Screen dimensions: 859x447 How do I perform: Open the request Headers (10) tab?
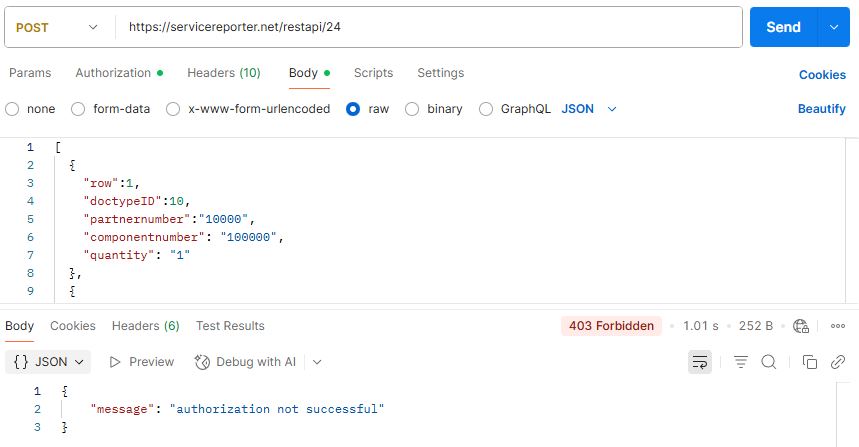[x=224, y=73]
